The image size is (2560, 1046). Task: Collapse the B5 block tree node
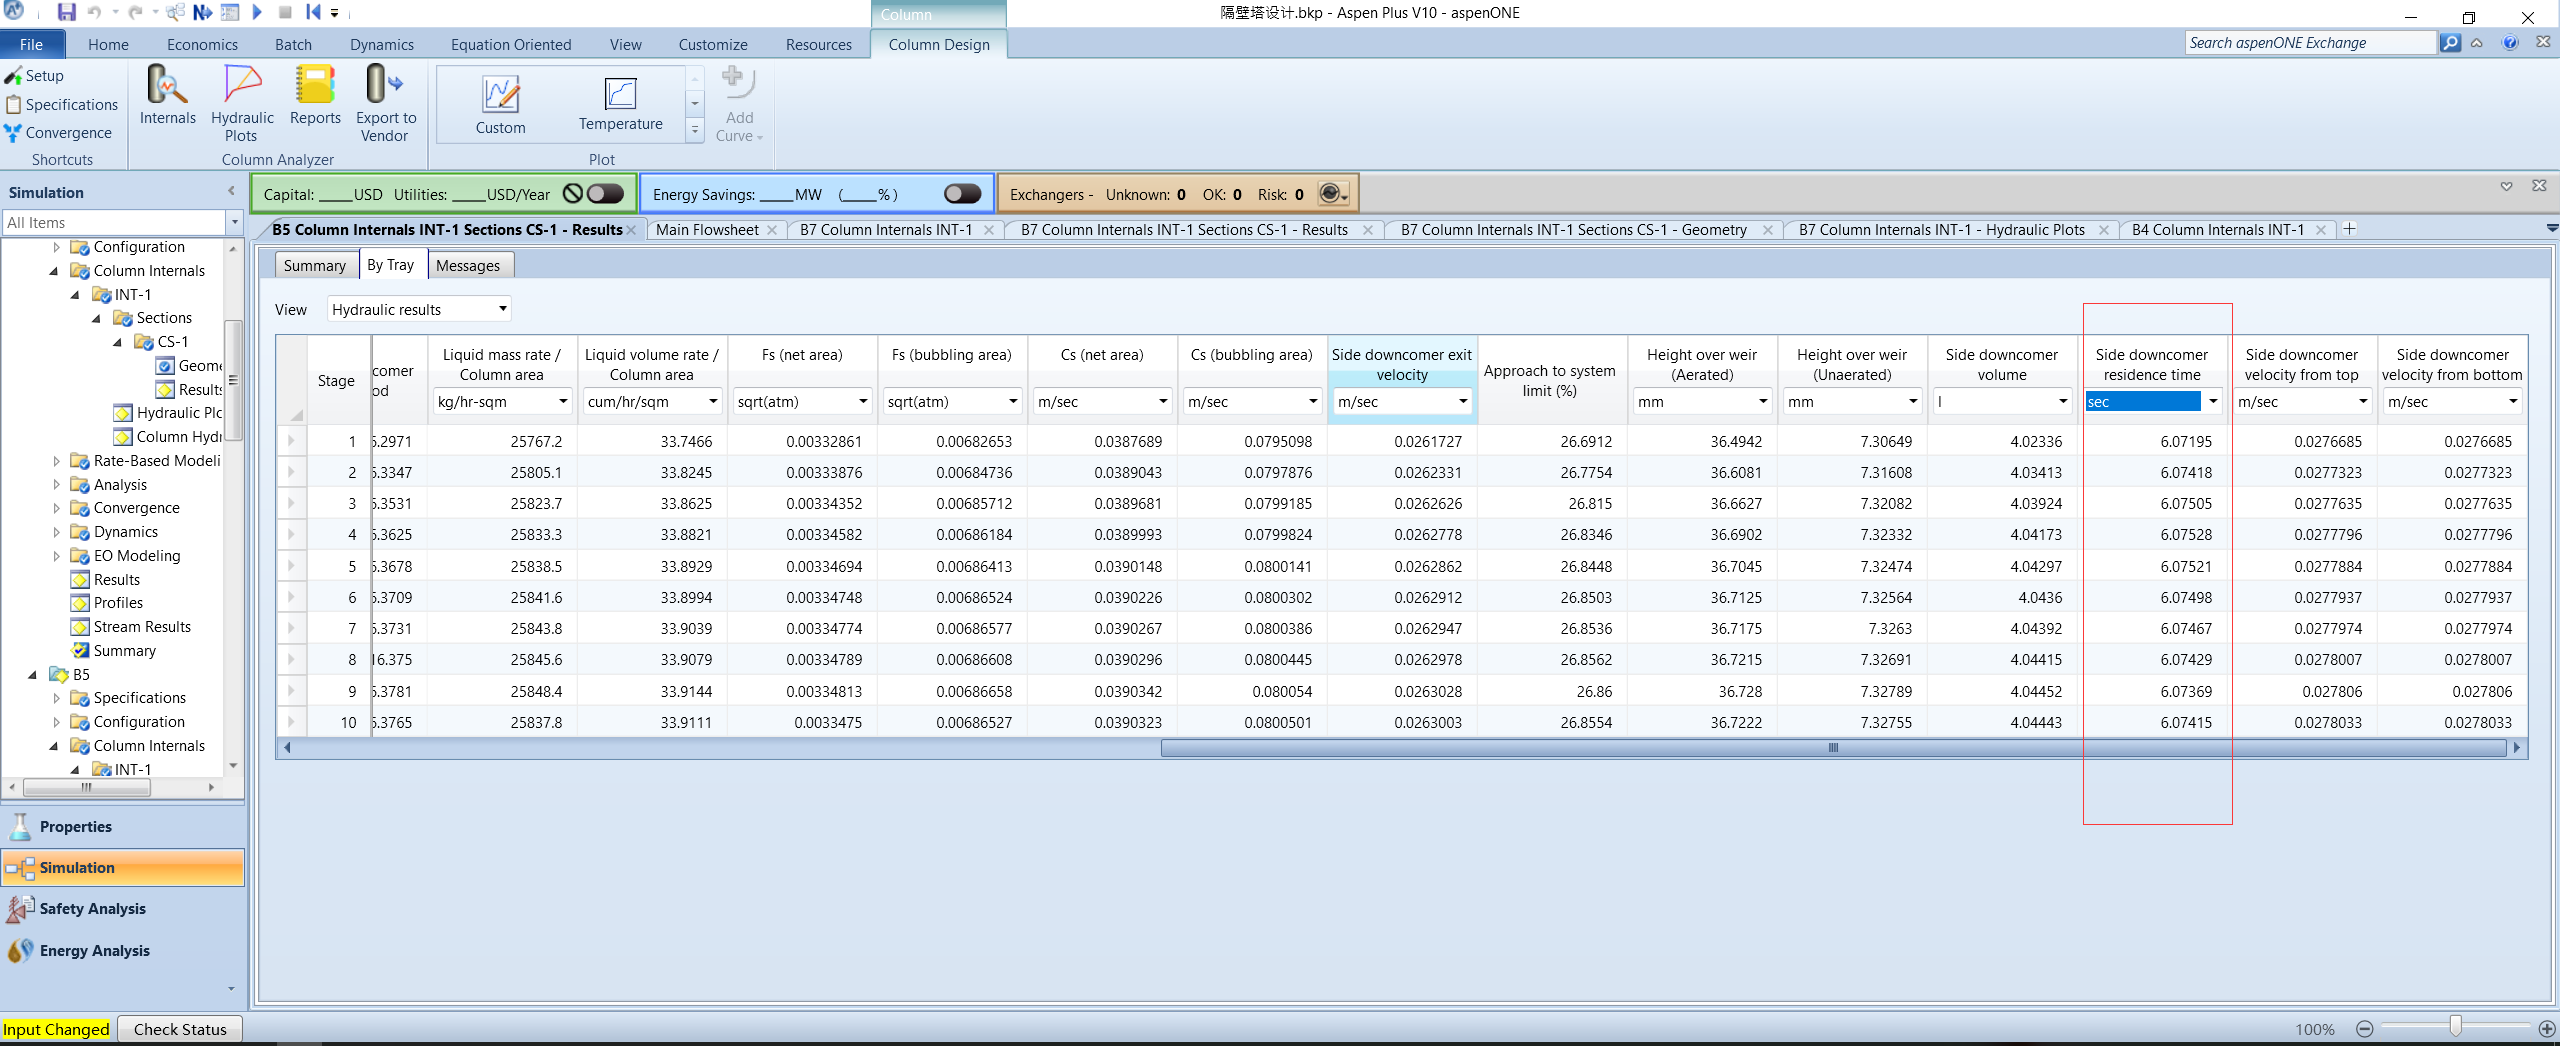tap(33, 675)
